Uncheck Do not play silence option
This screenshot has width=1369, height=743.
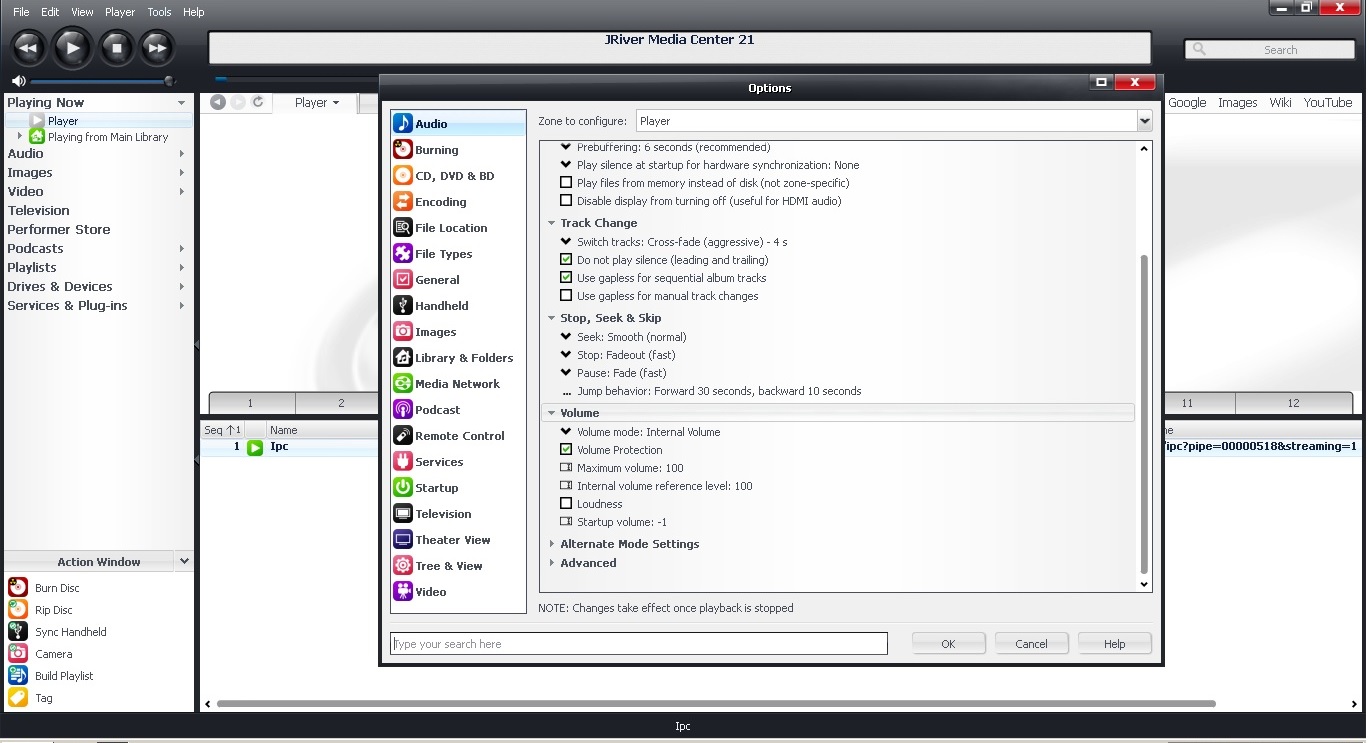pos(566,260)
